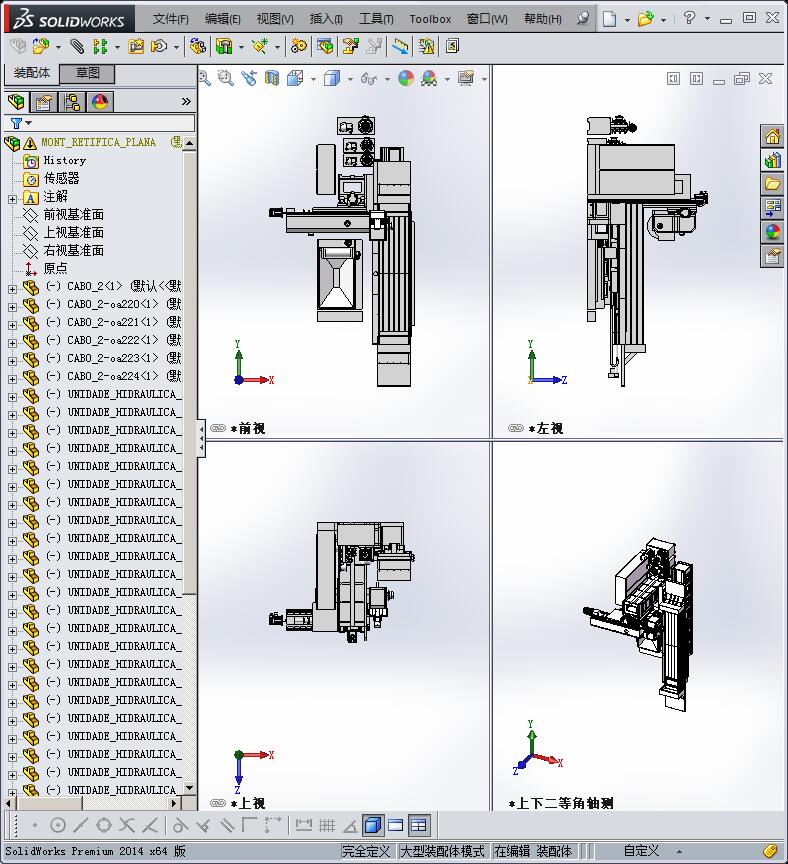
Task: Click the feature tree scroll down arrow
Action: 190,788
